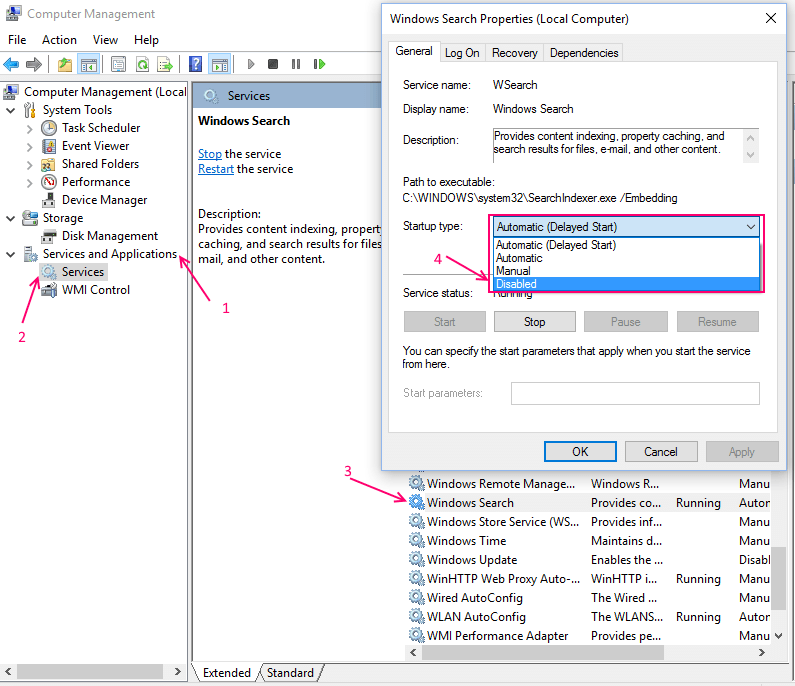Click the Stop Service square icon
Image resolution: width=795 pixels, height=686 pixels.
pyautogui.click(x=273, y=64)
